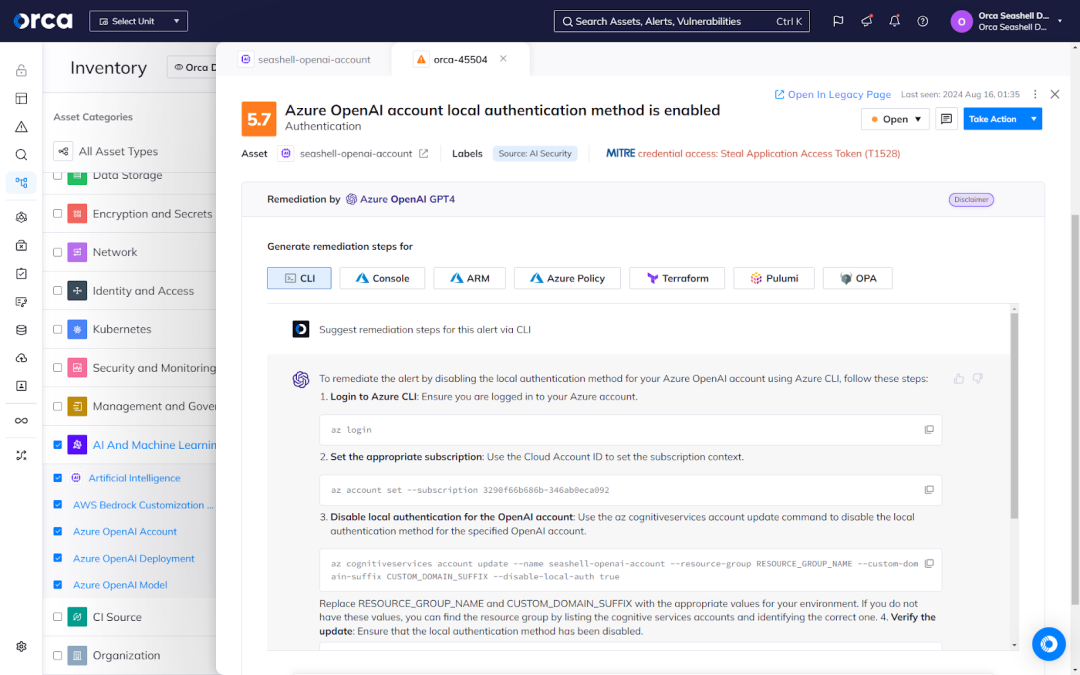Screen dimensions: 1080x675
Task: Open the database icon in sidebar
Action: 21,330
